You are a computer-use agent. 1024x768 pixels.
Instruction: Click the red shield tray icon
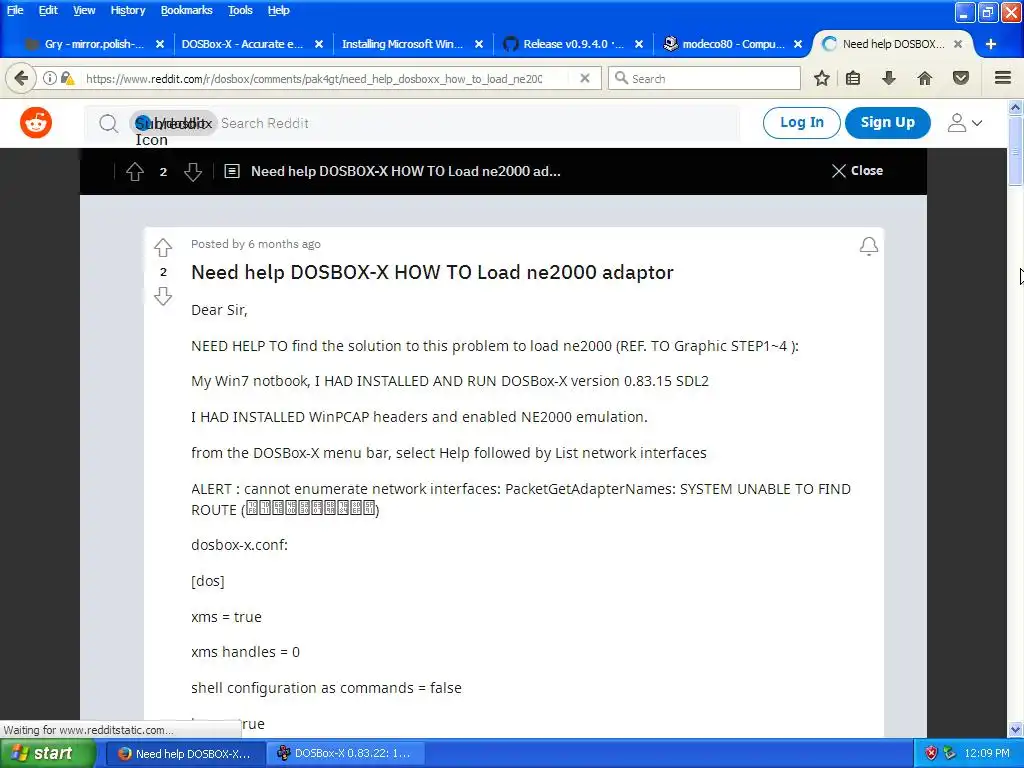931,753
